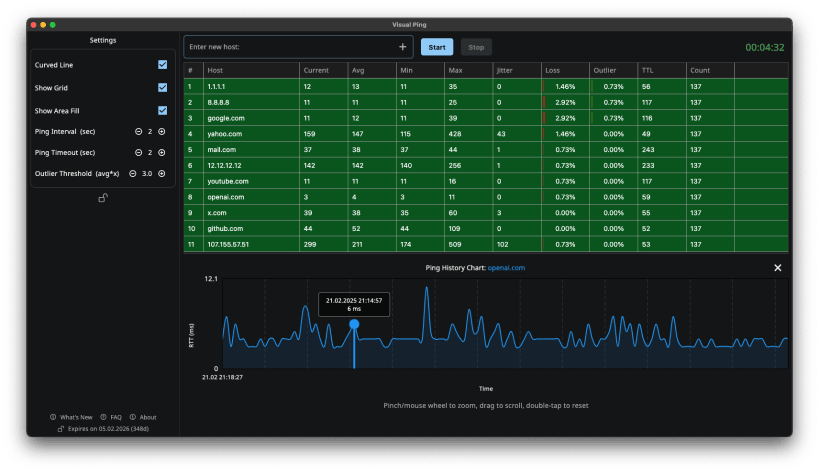Screen dimensions: 819x472
Task: Open the What's New link
Action: [x=76, y=417]
